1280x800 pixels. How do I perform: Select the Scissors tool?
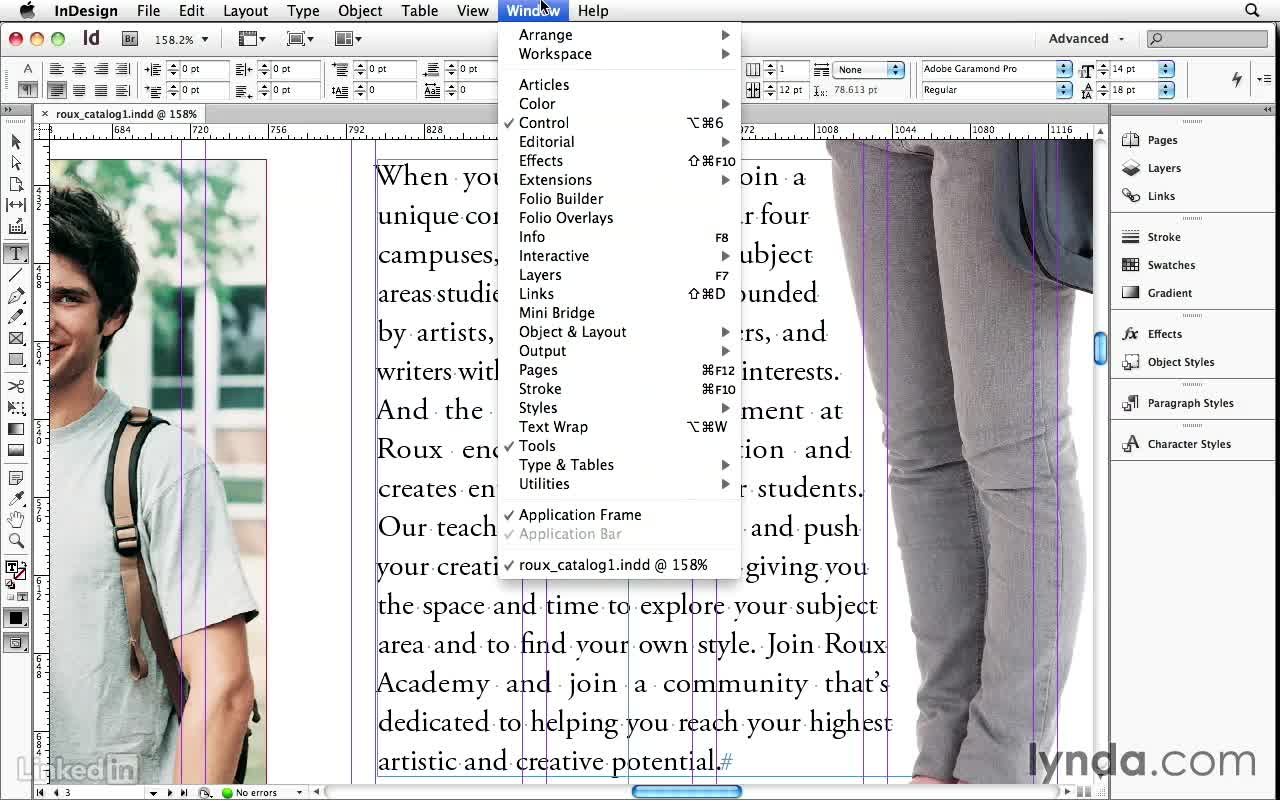click(16, 386)
